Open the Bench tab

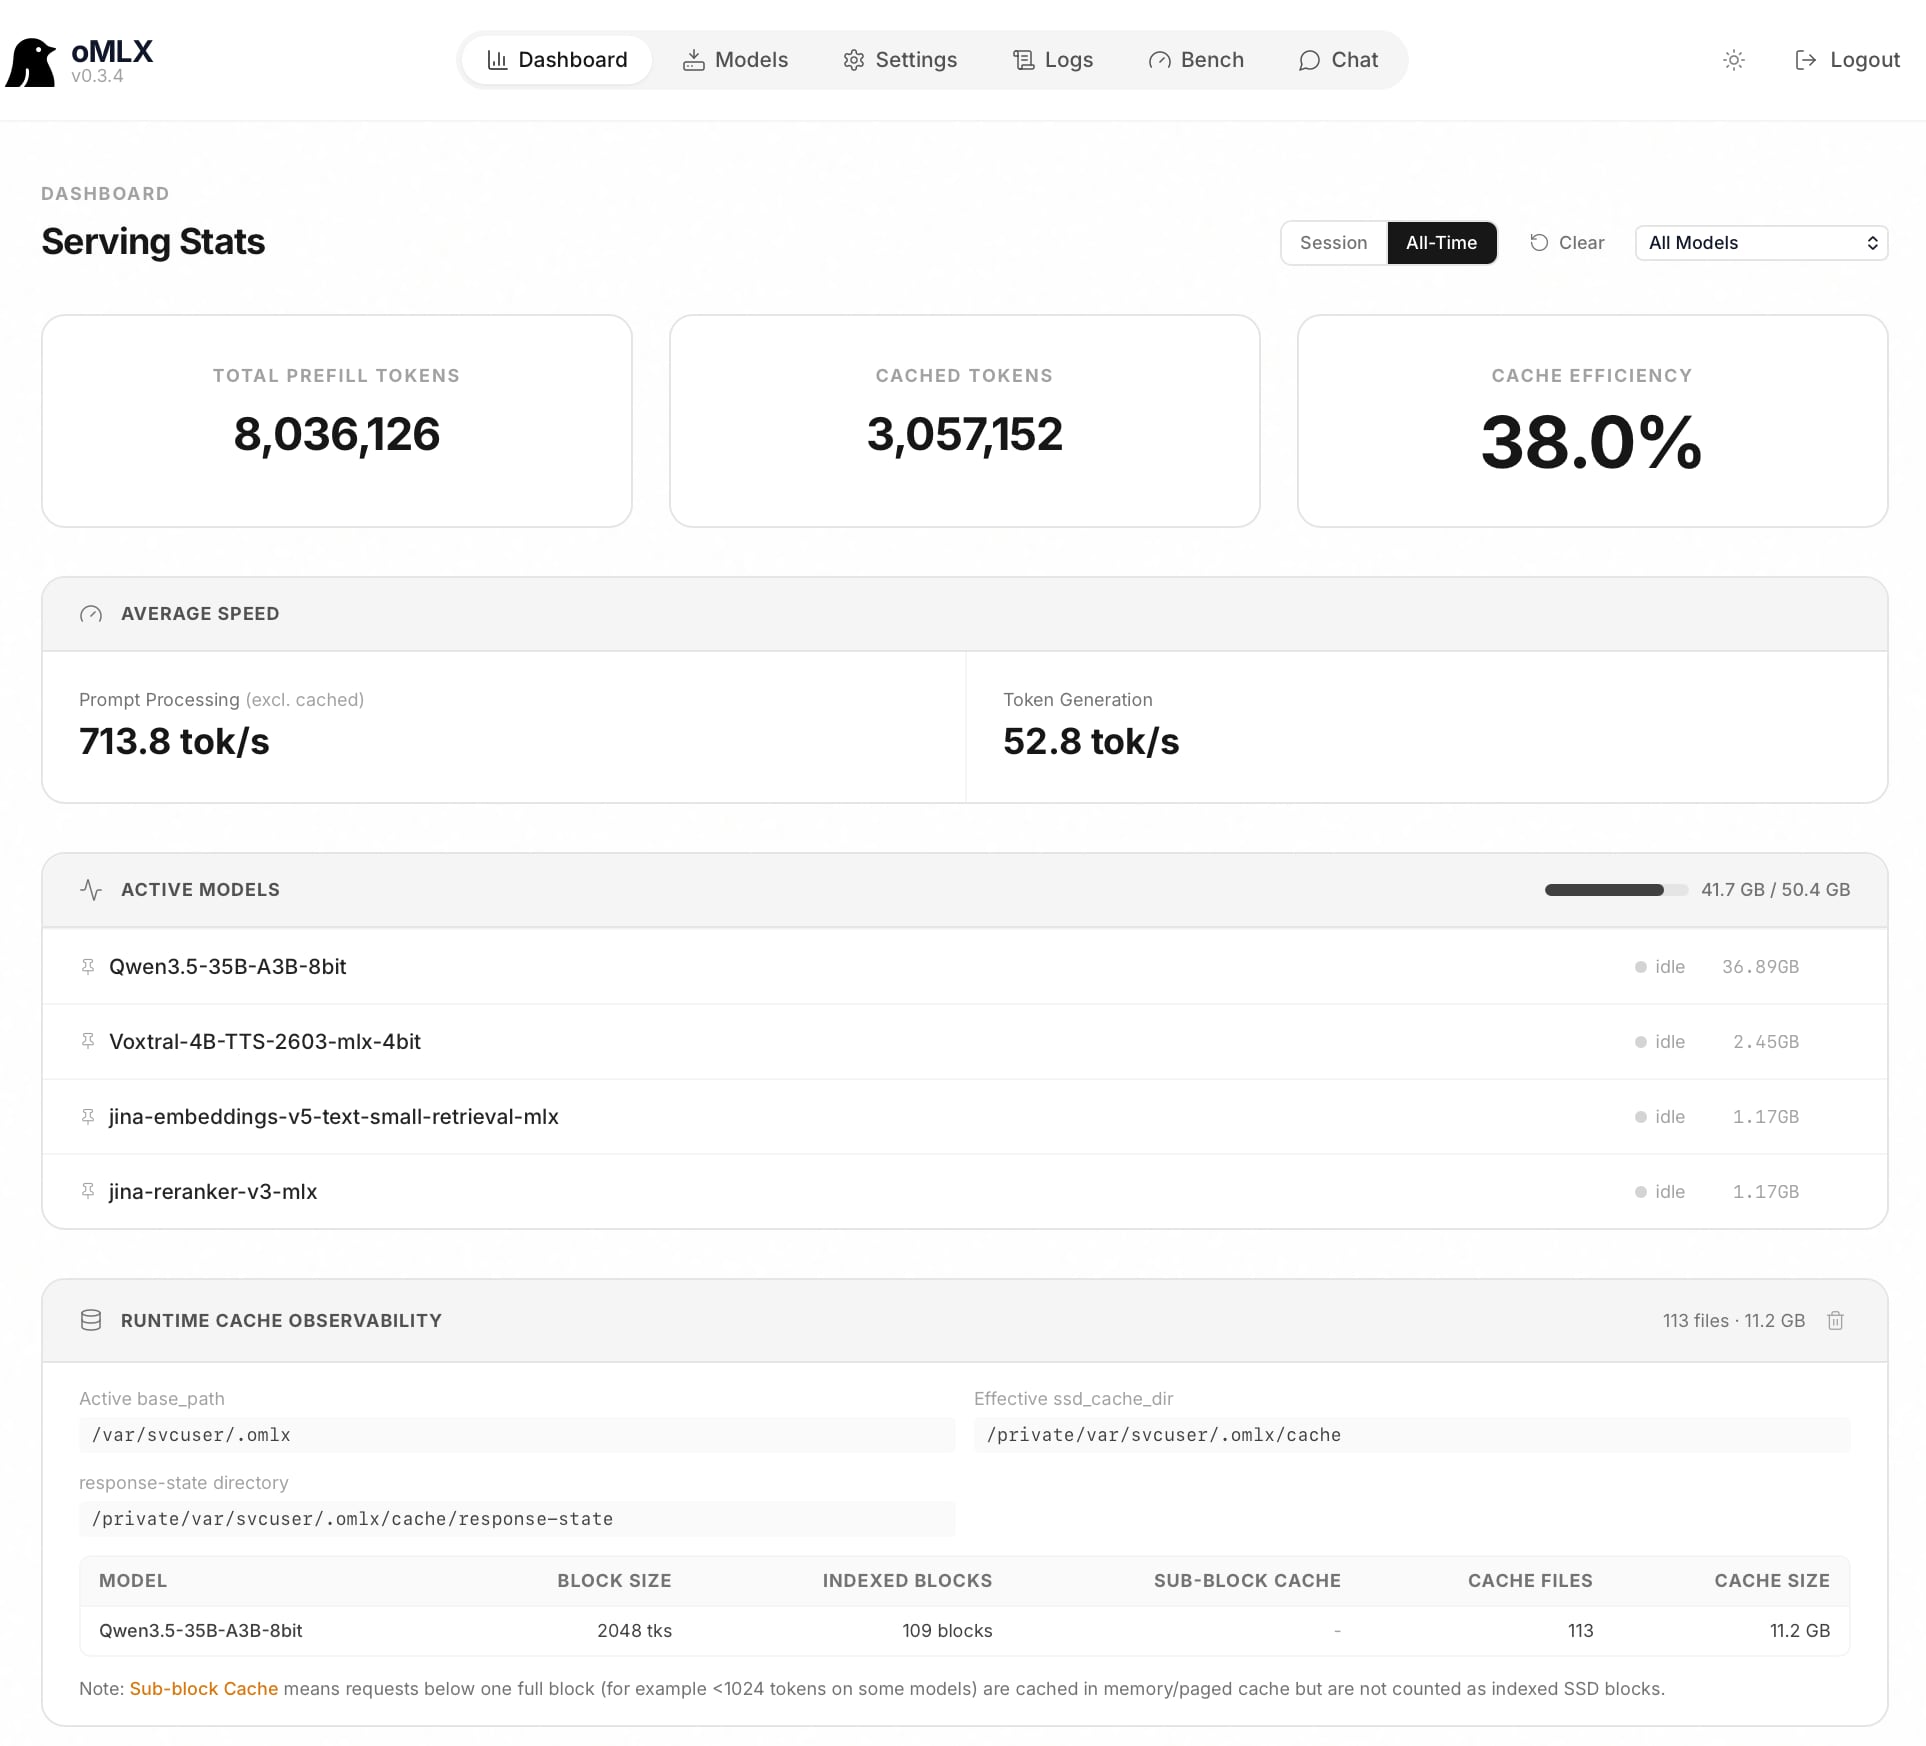1196,60
